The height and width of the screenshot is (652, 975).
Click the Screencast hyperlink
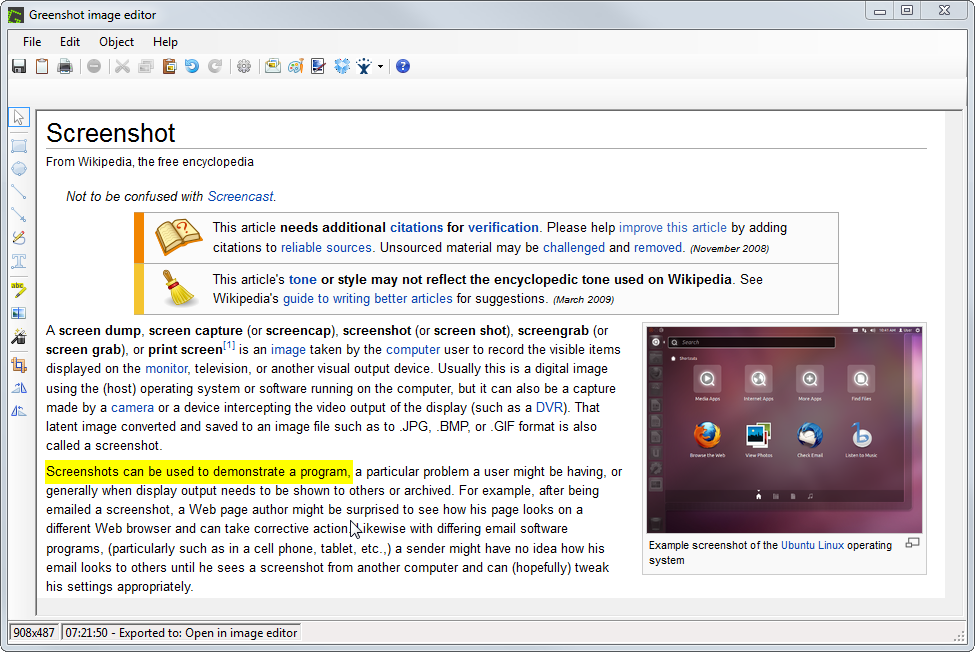(240, 196)
